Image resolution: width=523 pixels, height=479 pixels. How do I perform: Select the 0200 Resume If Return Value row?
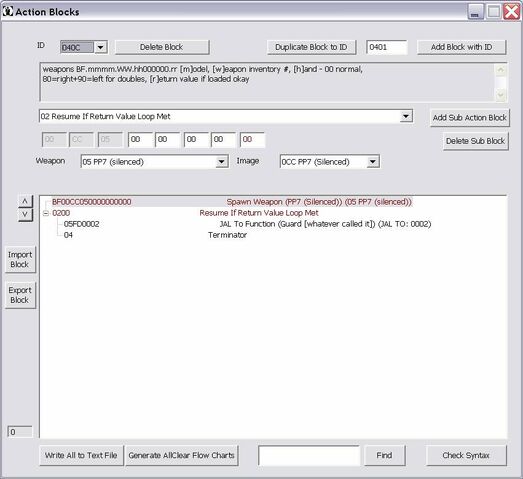pyautogui.click(x=185, y=213)
